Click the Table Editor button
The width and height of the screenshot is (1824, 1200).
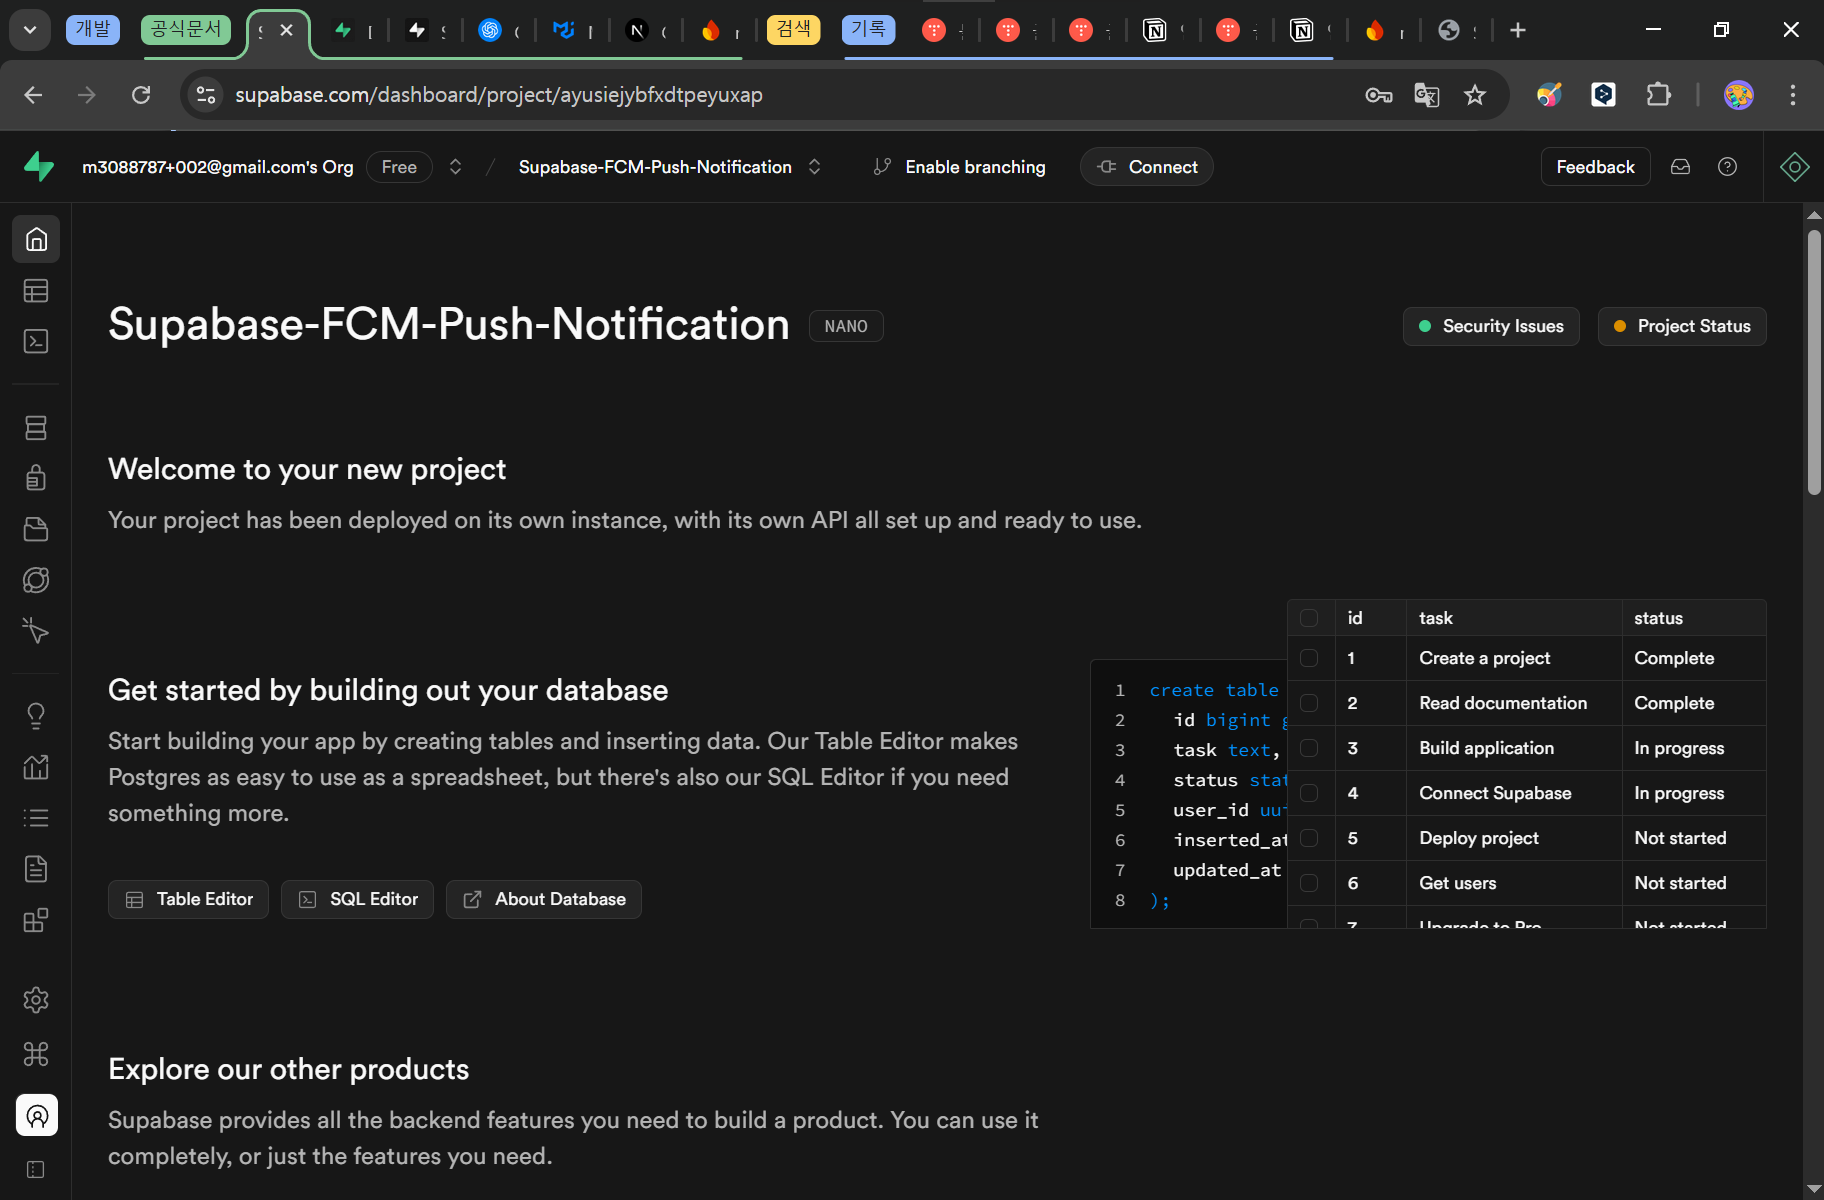[188, 899]
